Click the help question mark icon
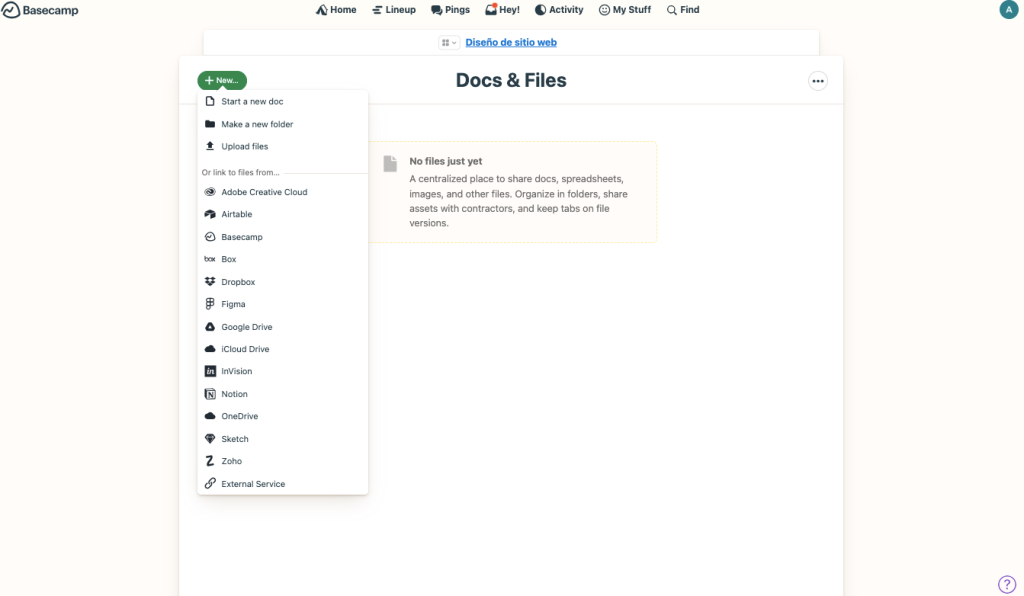1024x596 pixels. tap(1006, 584)
